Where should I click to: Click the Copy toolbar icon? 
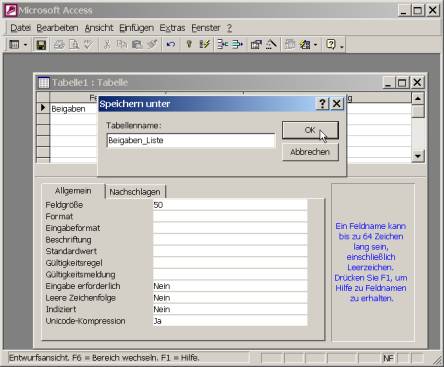(x=122, y=44)
